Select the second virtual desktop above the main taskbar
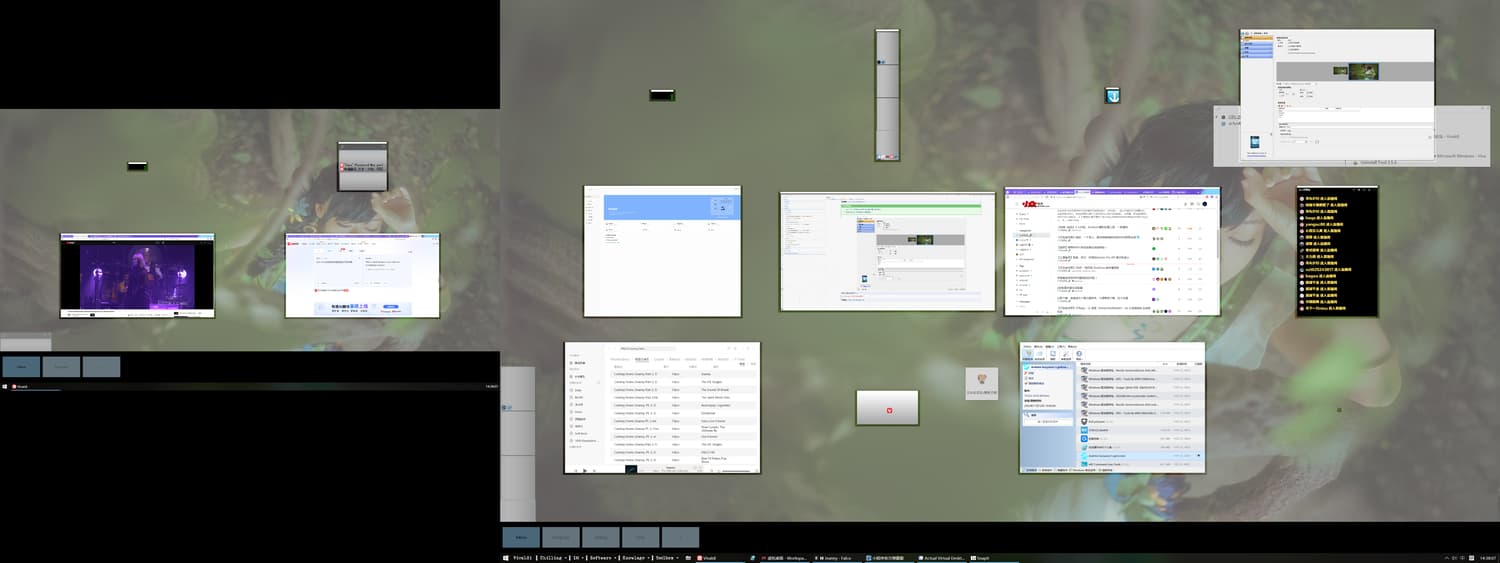Viewport: 1500px width, 563px height. 561,537
